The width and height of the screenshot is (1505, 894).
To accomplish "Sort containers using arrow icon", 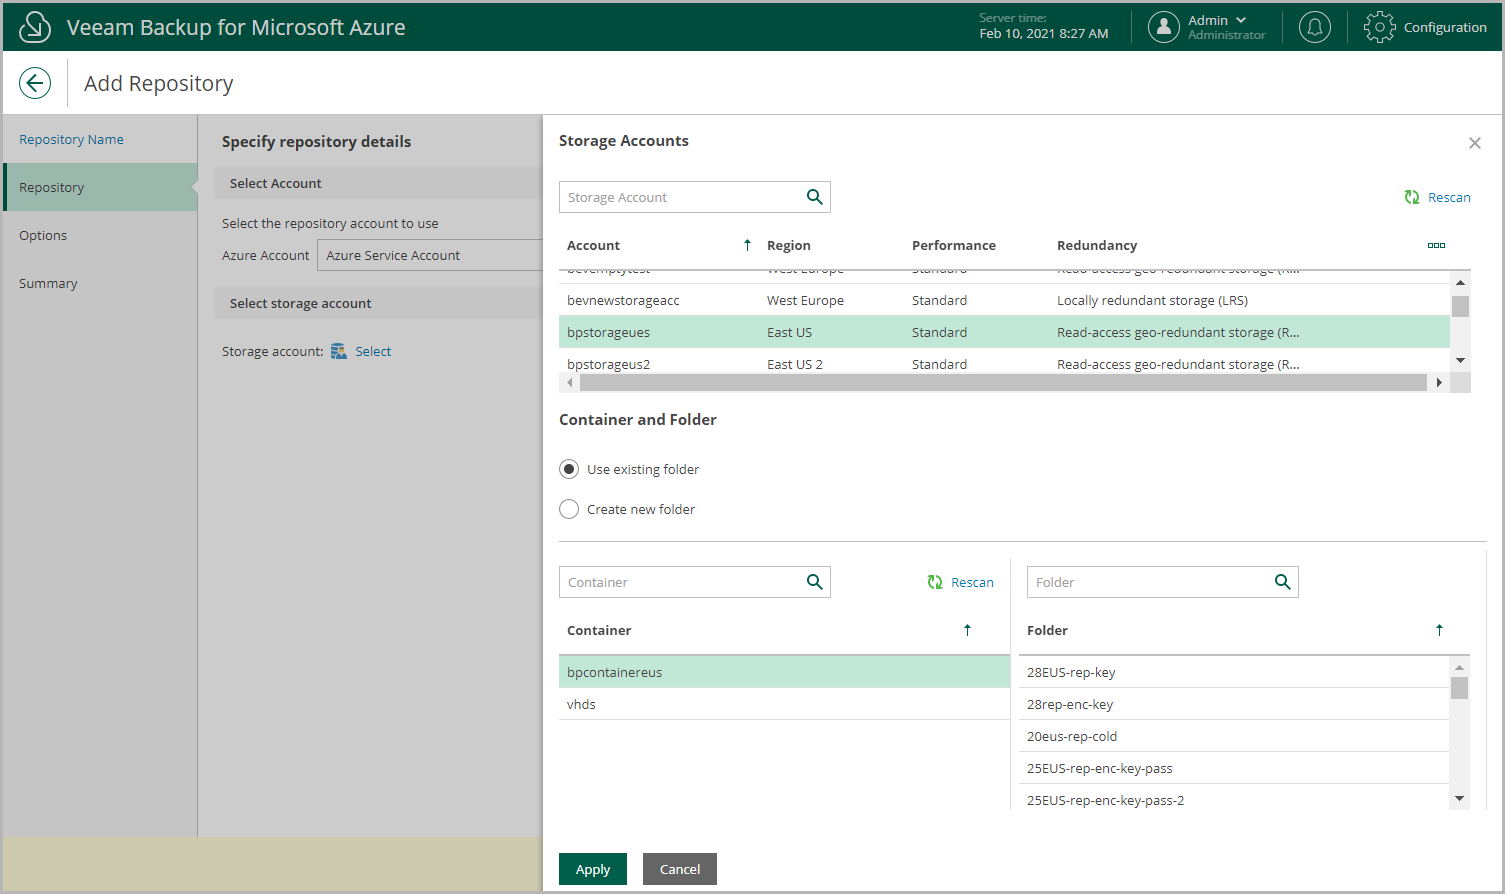I will (x=967, y=630).
